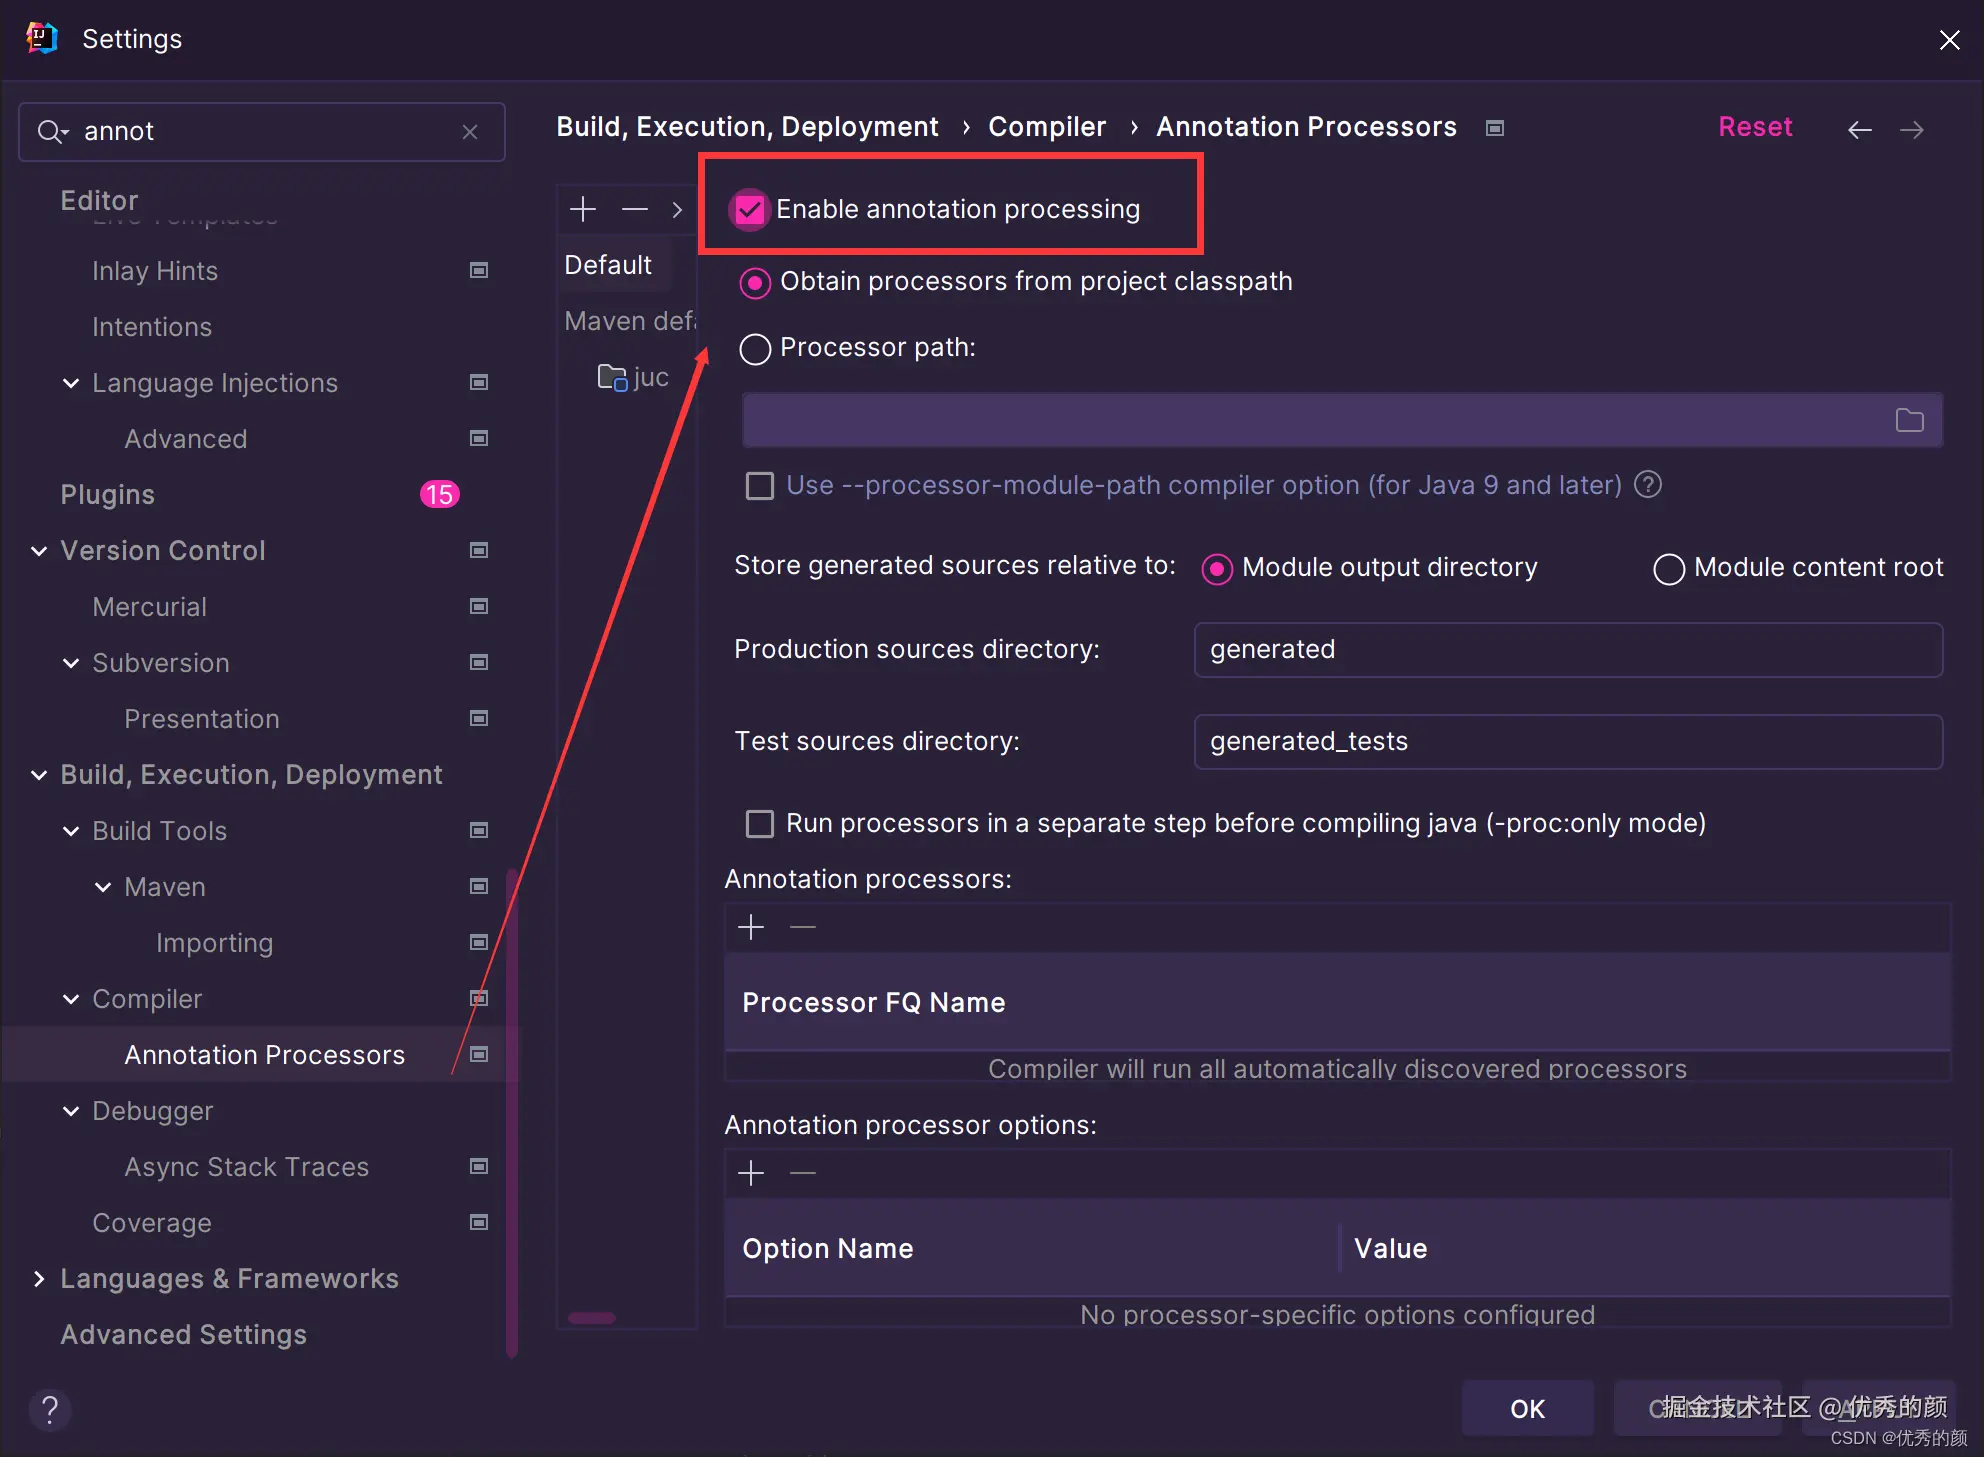Viewport: 1984px width, 1457px height.
Task: Click the help question mark next to processor-module-path option
Action: point(1648,485)
